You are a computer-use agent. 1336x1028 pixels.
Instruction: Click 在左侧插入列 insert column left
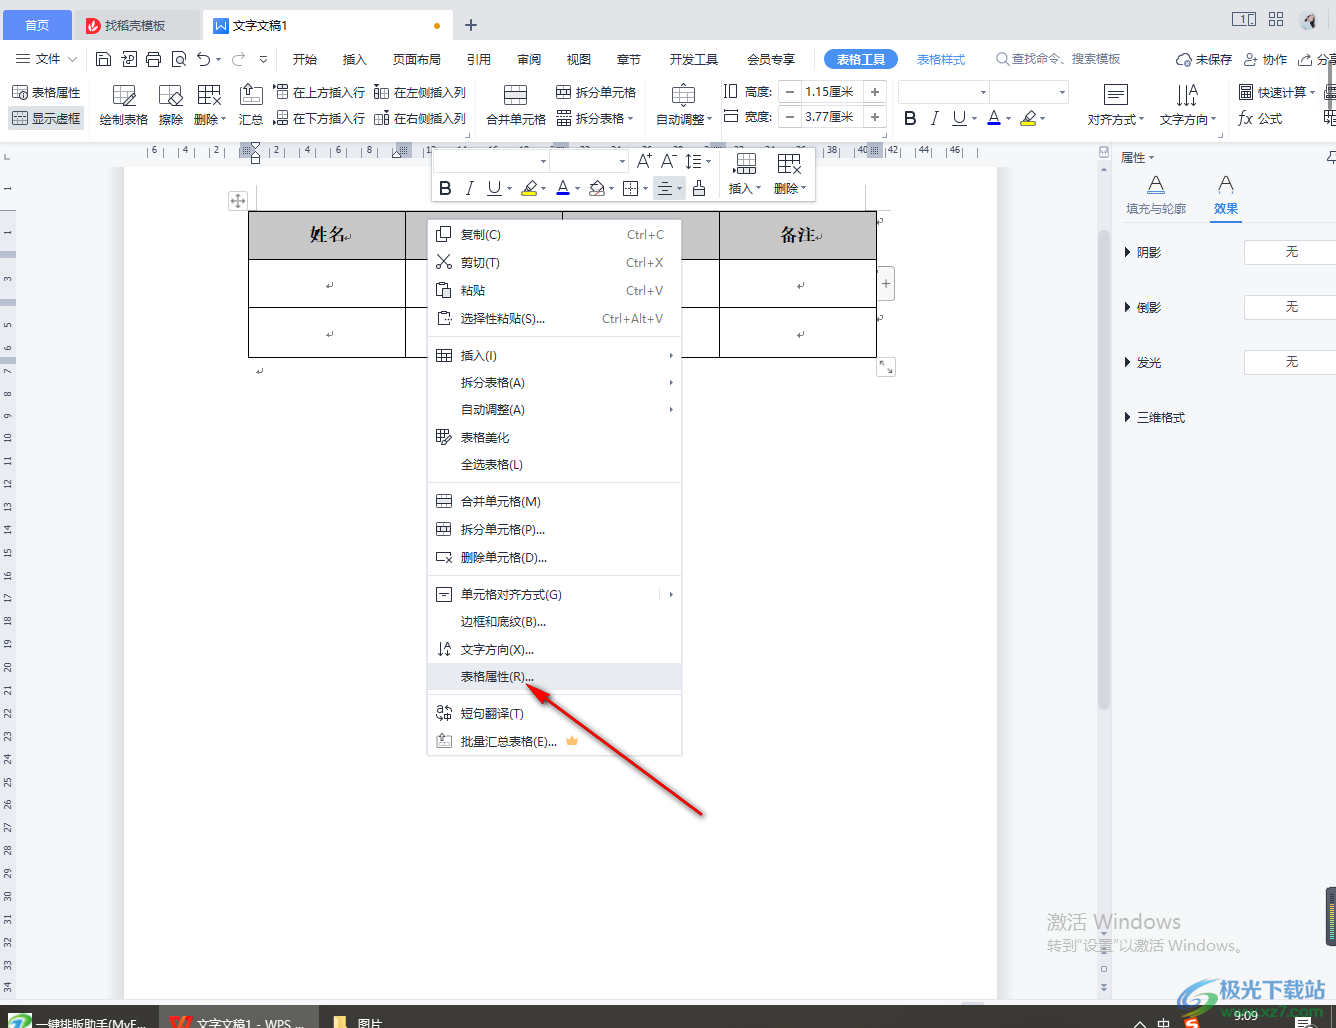click(x=420, y=92)
